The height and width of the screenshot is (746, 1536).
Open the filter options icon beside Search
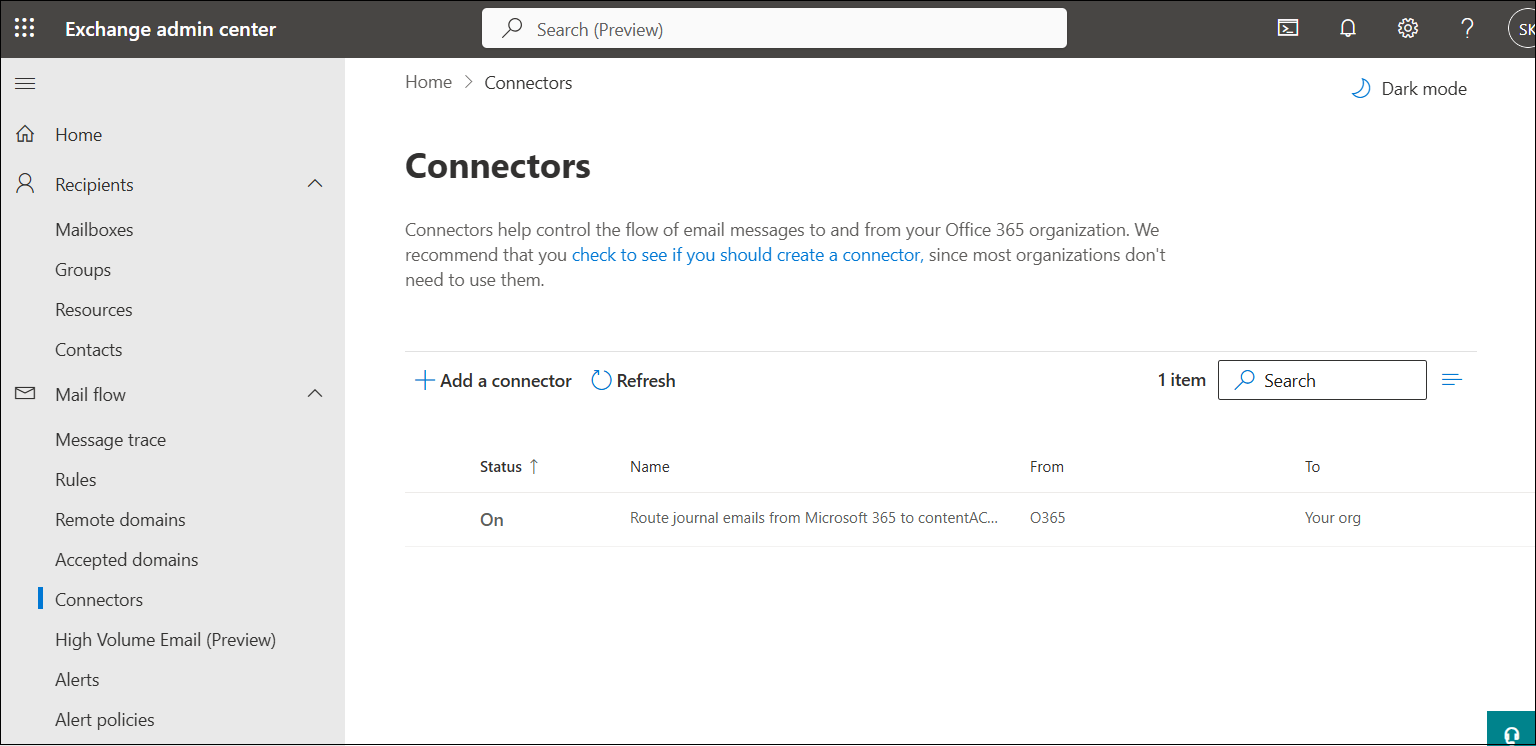click(1452, 380)
